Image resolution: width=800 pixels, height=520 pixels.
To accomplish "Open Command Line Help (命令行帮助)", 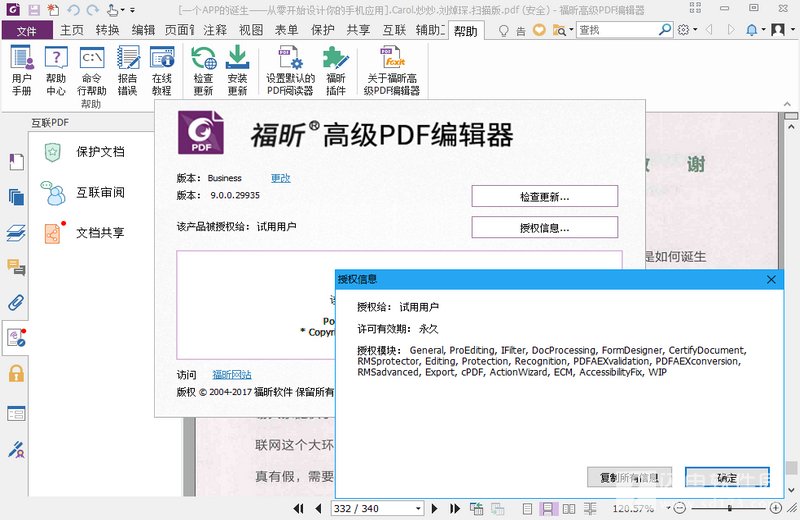I will point(92,70).
